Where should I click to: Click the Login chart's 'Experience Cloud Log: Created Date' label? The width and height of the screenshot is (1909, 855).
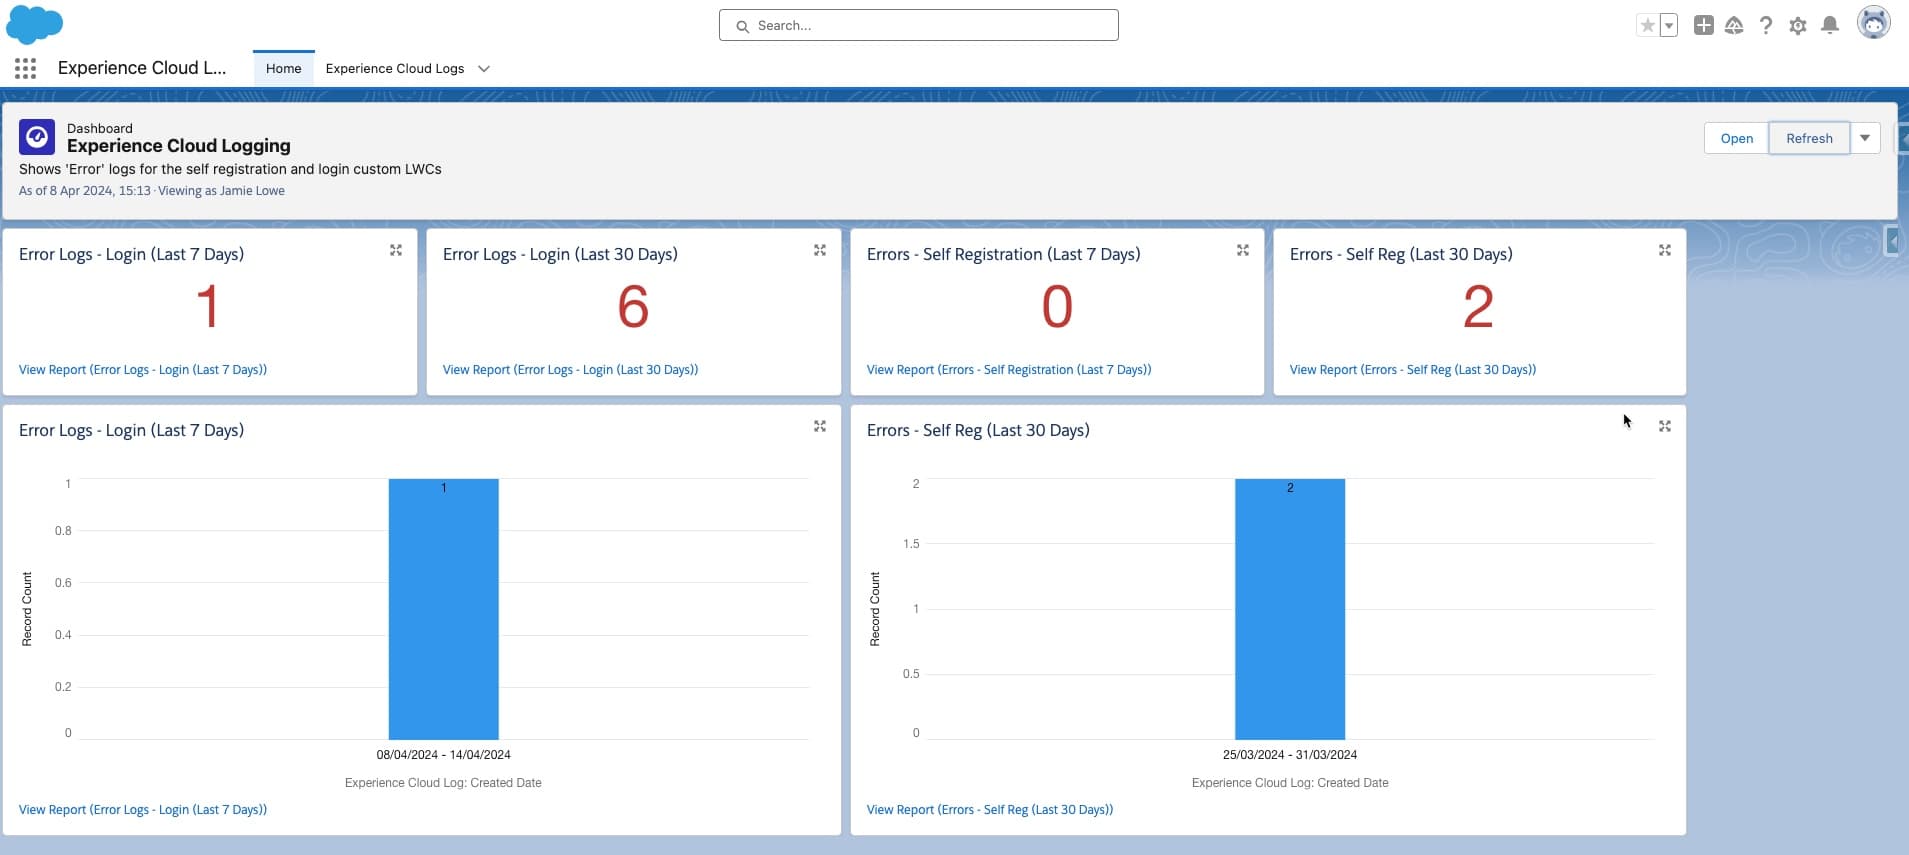point(443,783)
